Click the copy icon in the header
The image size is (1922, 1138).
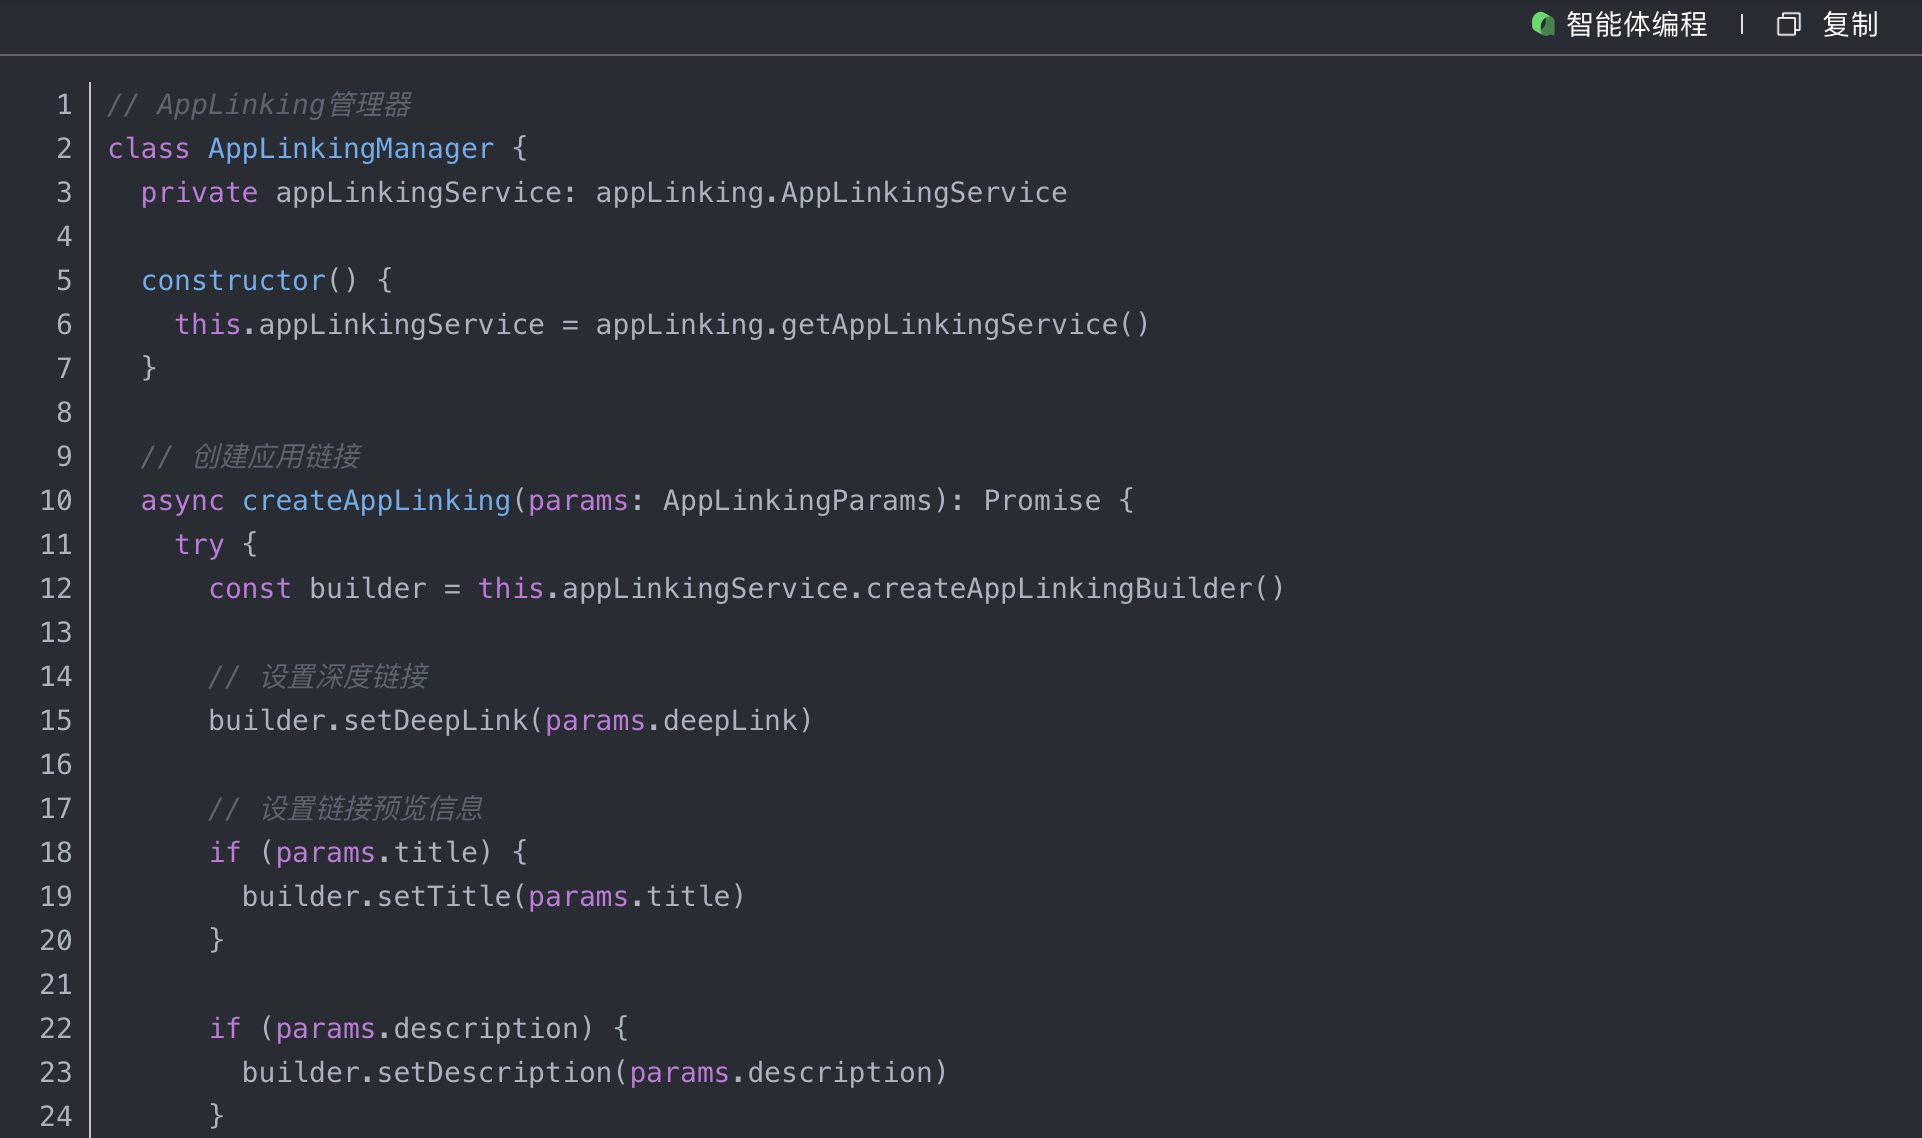tap(1788, 24)
